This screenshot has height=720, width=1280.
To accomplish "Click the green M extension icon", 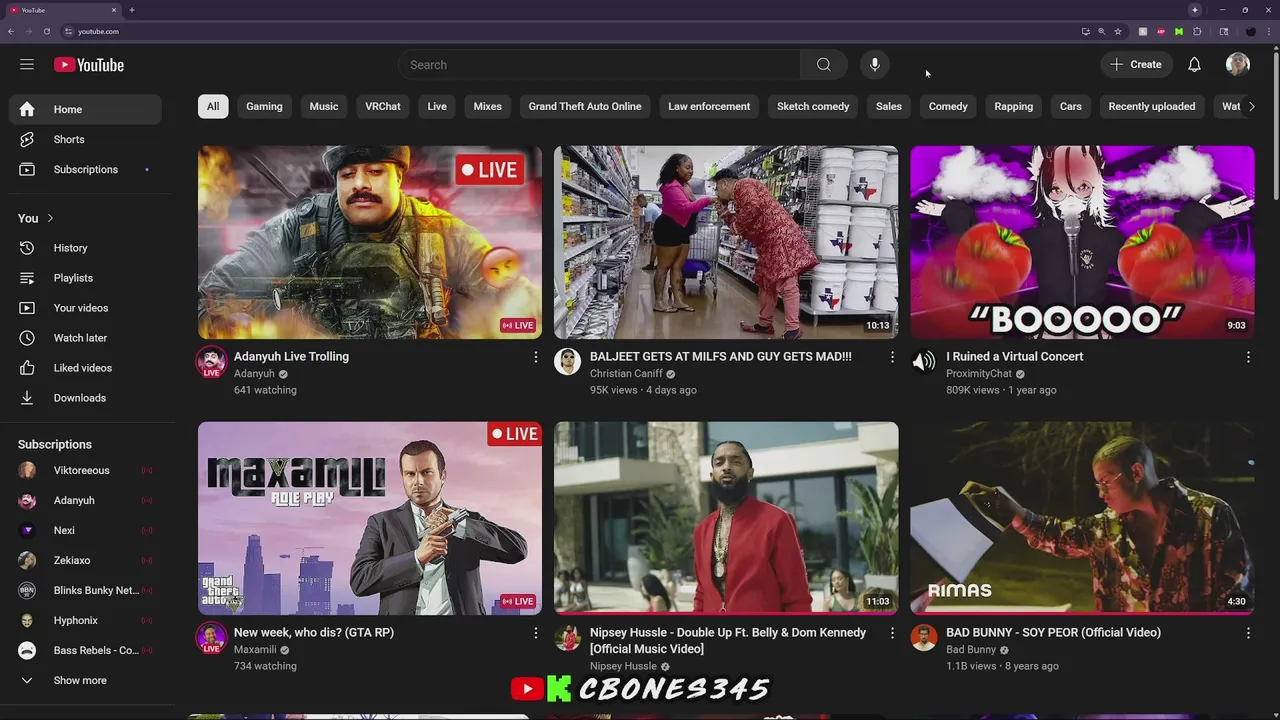I will pos(1179,32).
